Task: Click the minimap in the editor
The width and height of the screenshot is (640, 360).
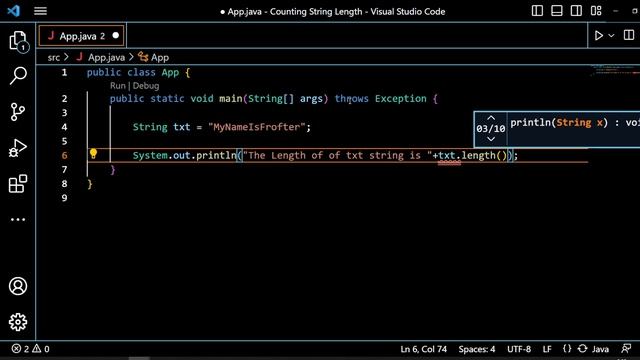Action: click(614, 71)
